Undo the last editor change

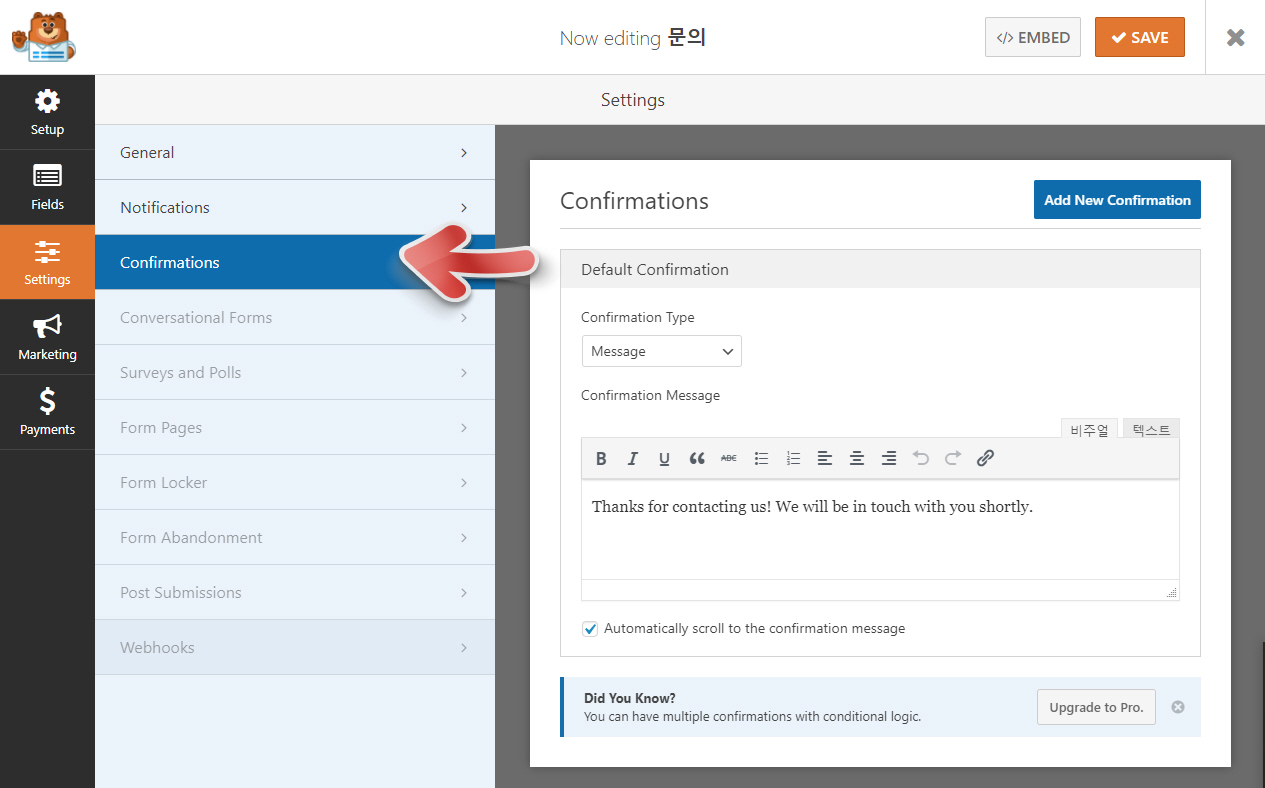point(921,458)
